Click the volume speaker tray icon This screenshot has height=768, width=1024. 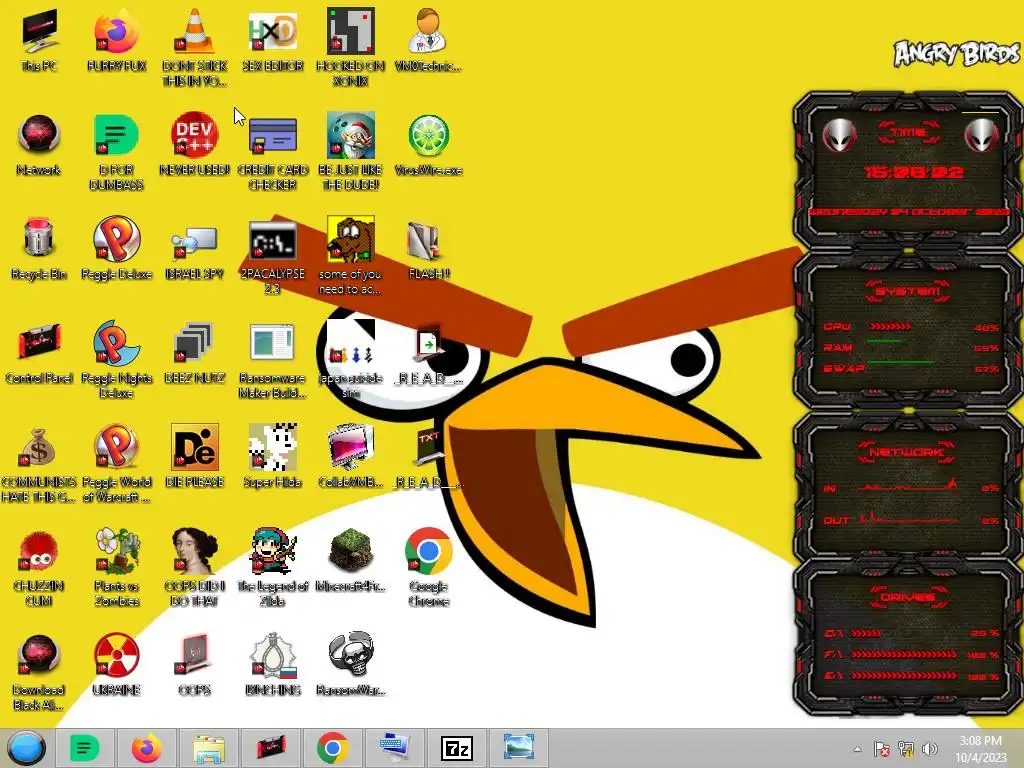930,749
